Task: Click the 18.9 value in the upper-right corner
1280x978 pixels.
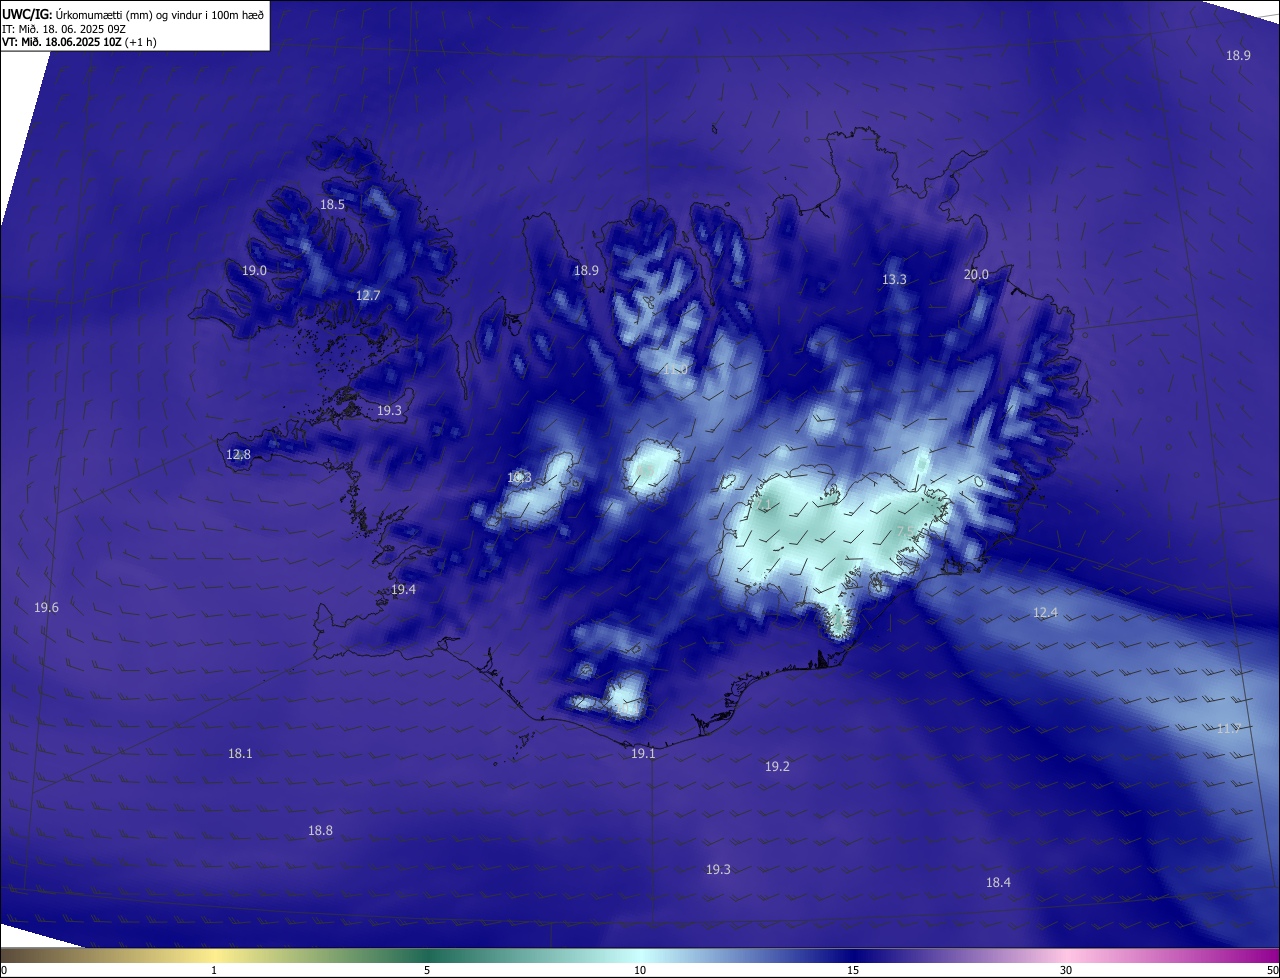Action: (1238, 55)
